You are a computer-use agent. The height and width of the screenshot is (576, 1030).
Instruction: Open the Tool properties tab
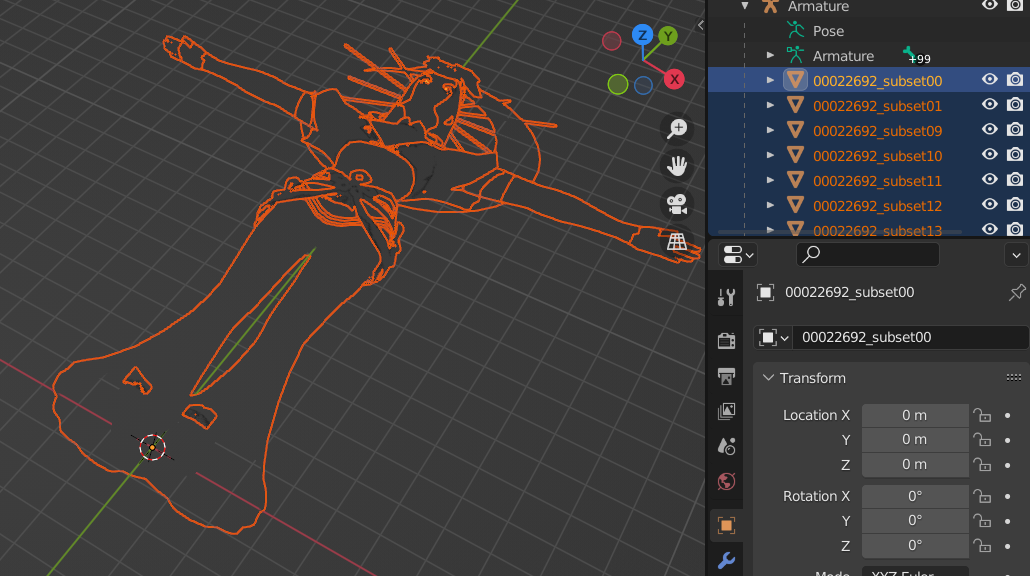(727, 298)
